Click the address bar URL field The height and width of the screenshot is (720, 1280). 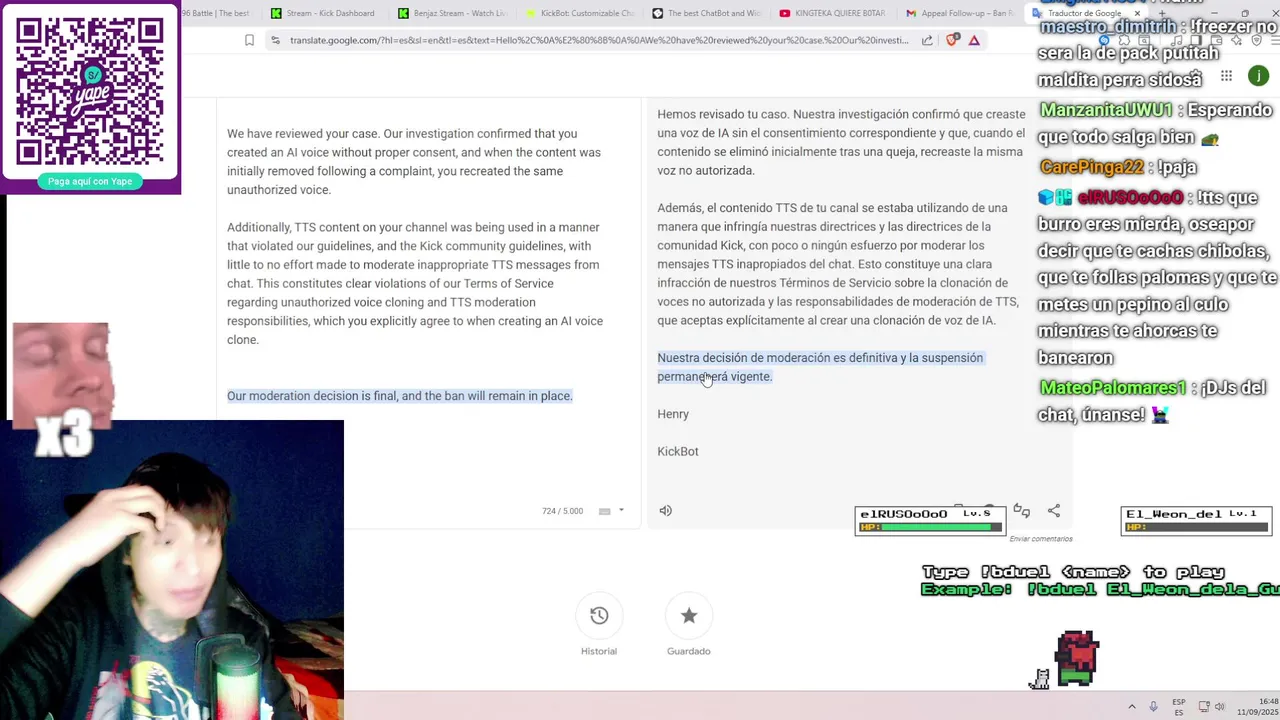[599, 40]
